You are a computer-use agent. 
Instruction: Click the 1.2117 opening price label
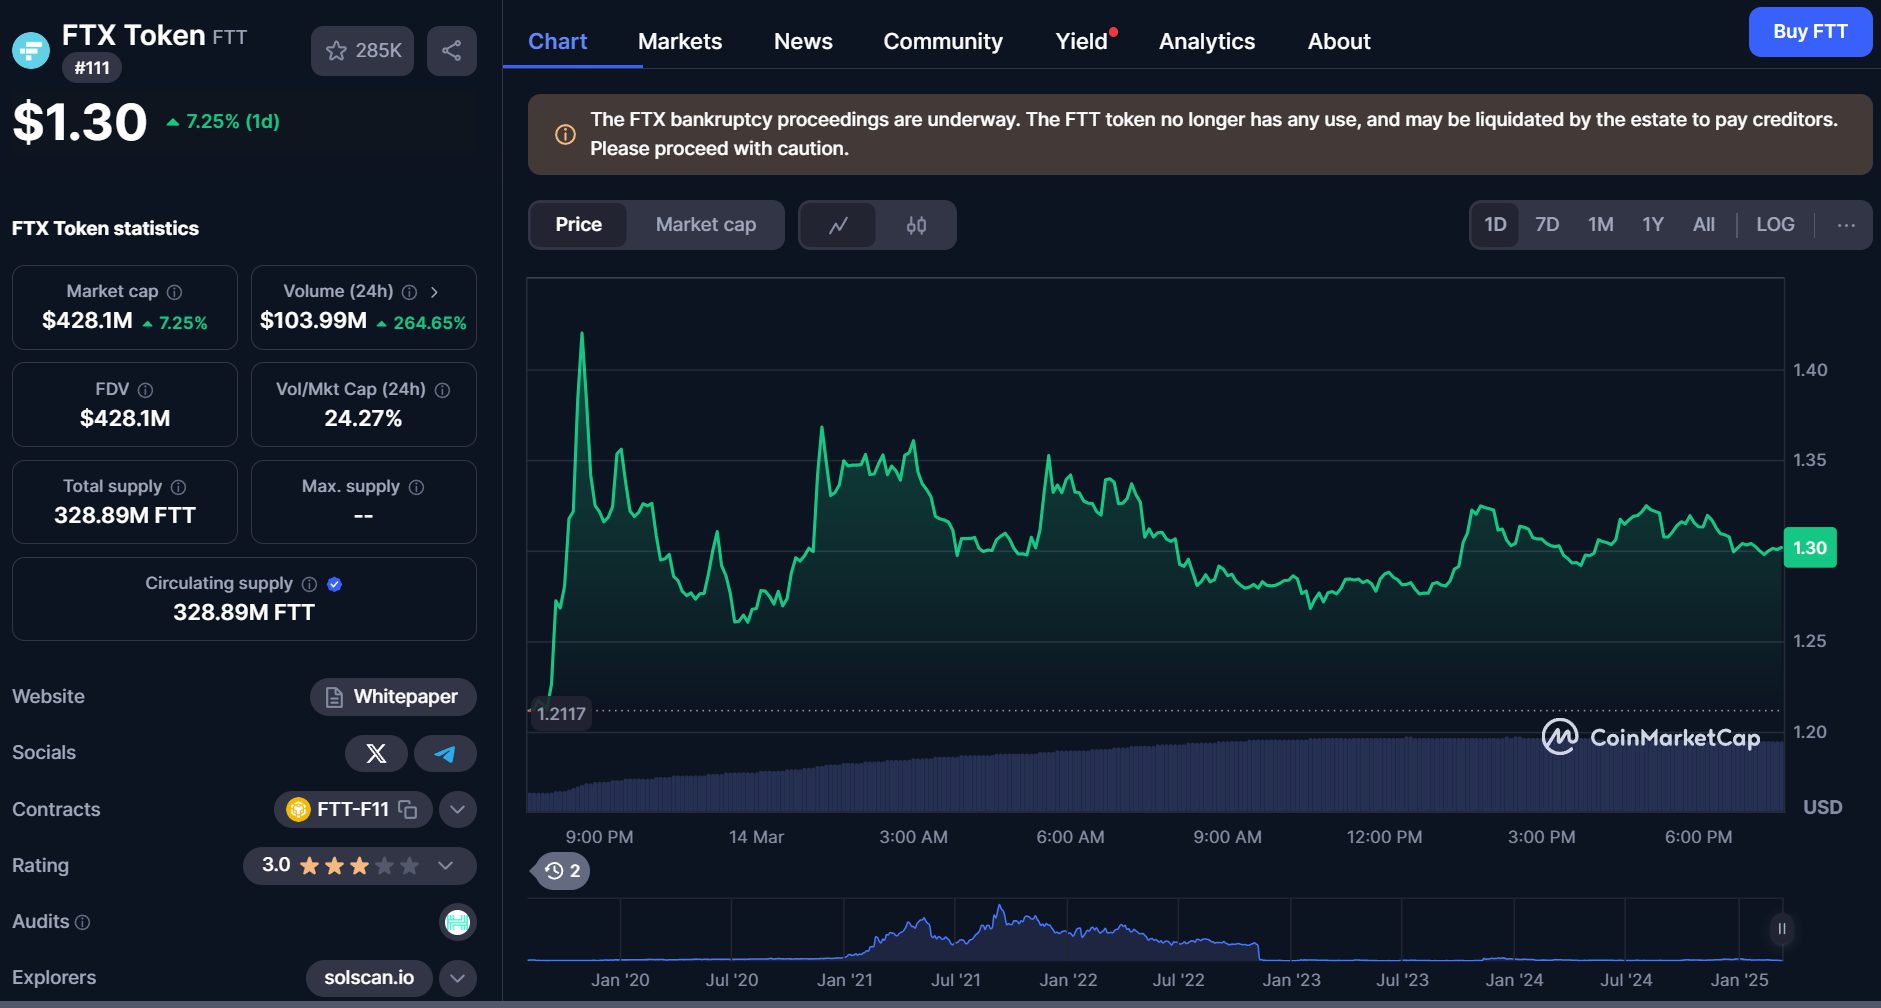coord(560,714)
